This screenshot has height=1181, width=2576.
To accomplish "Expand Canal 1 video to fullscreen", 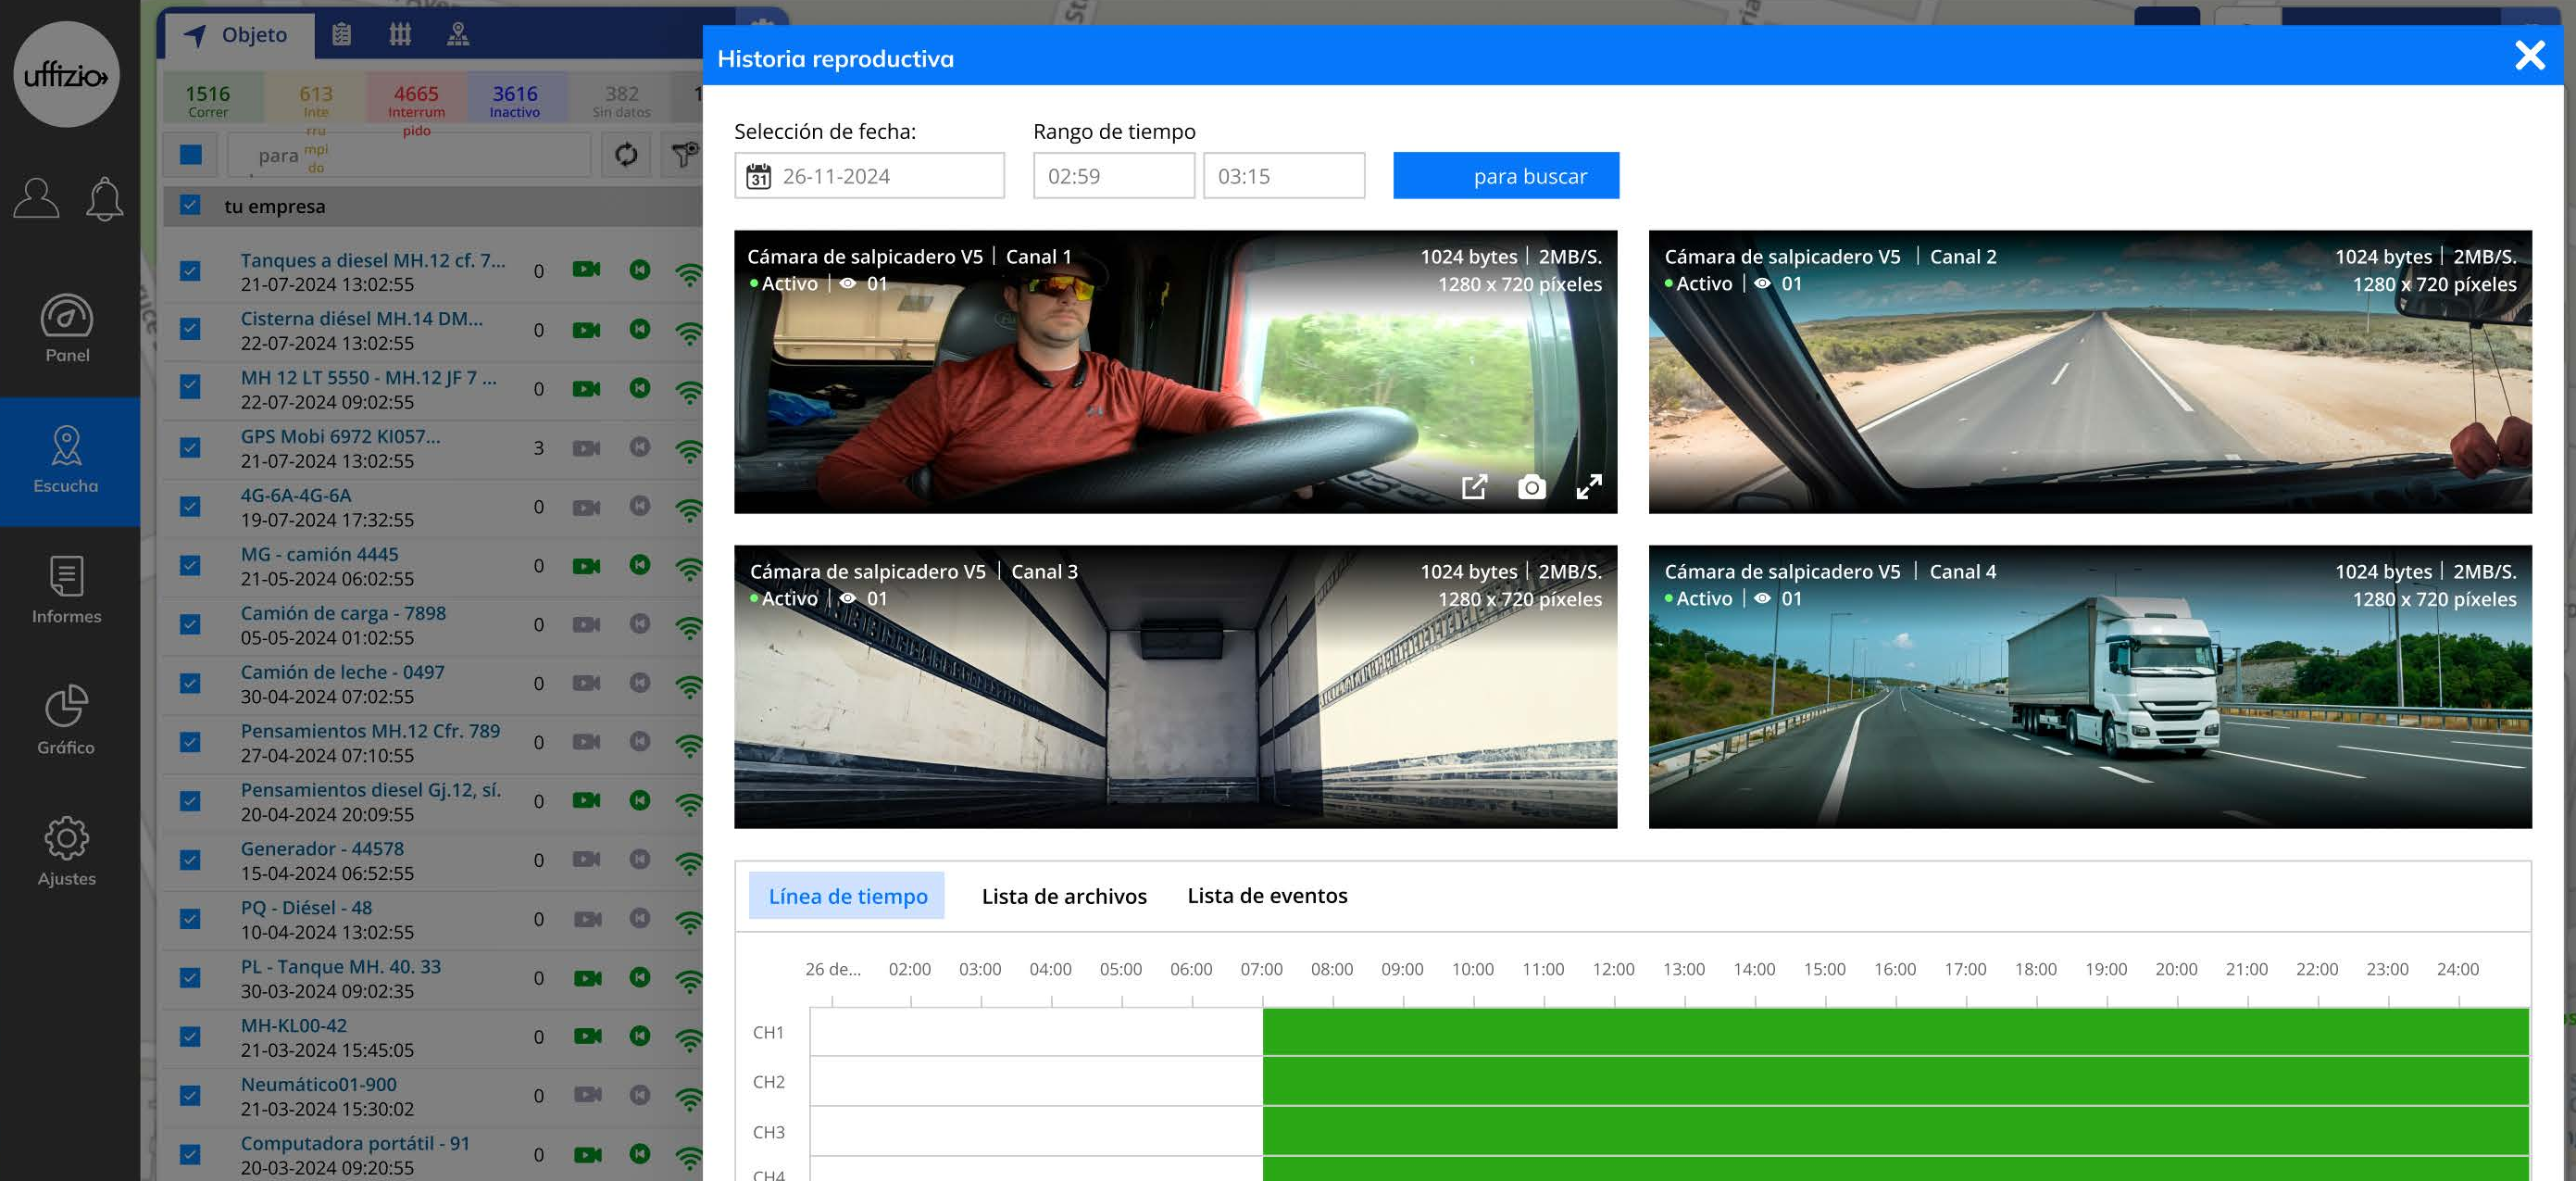I will [1589, 487].
